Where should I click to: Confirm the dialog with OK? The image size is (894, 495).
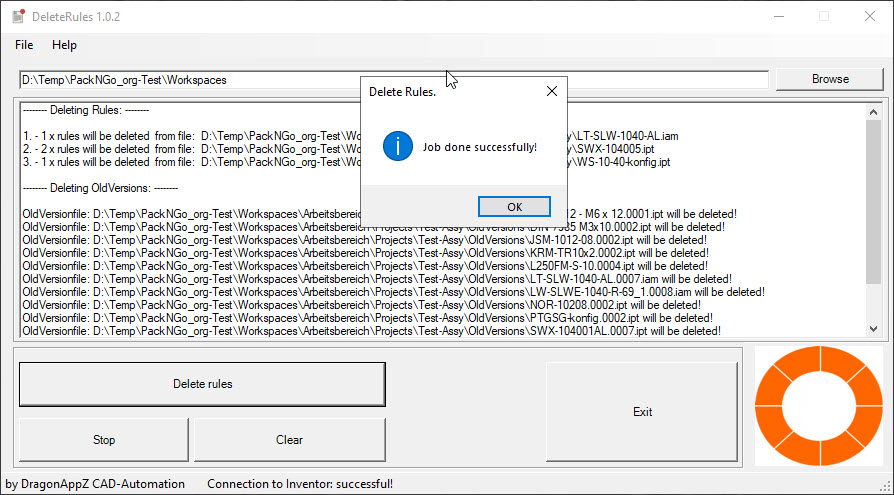[514, 207]
